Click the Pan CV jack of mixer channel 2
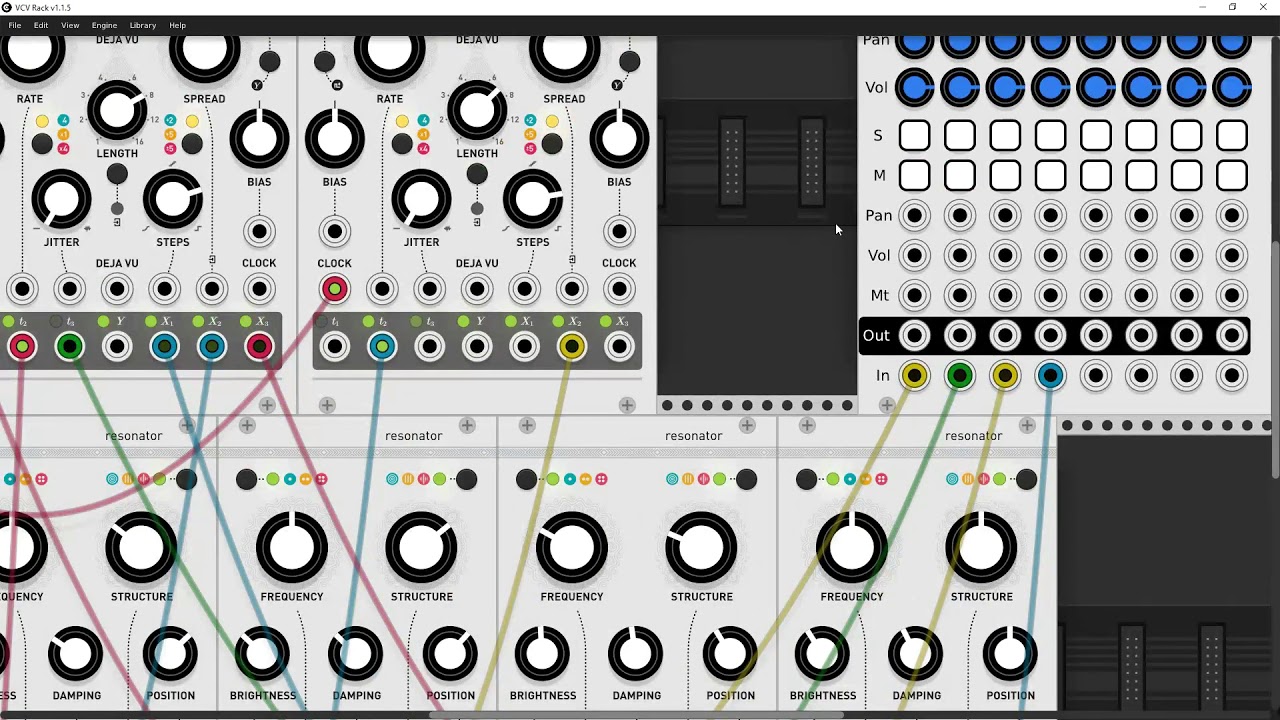The width and height of the screenshot is (1280, 720). 960,215
